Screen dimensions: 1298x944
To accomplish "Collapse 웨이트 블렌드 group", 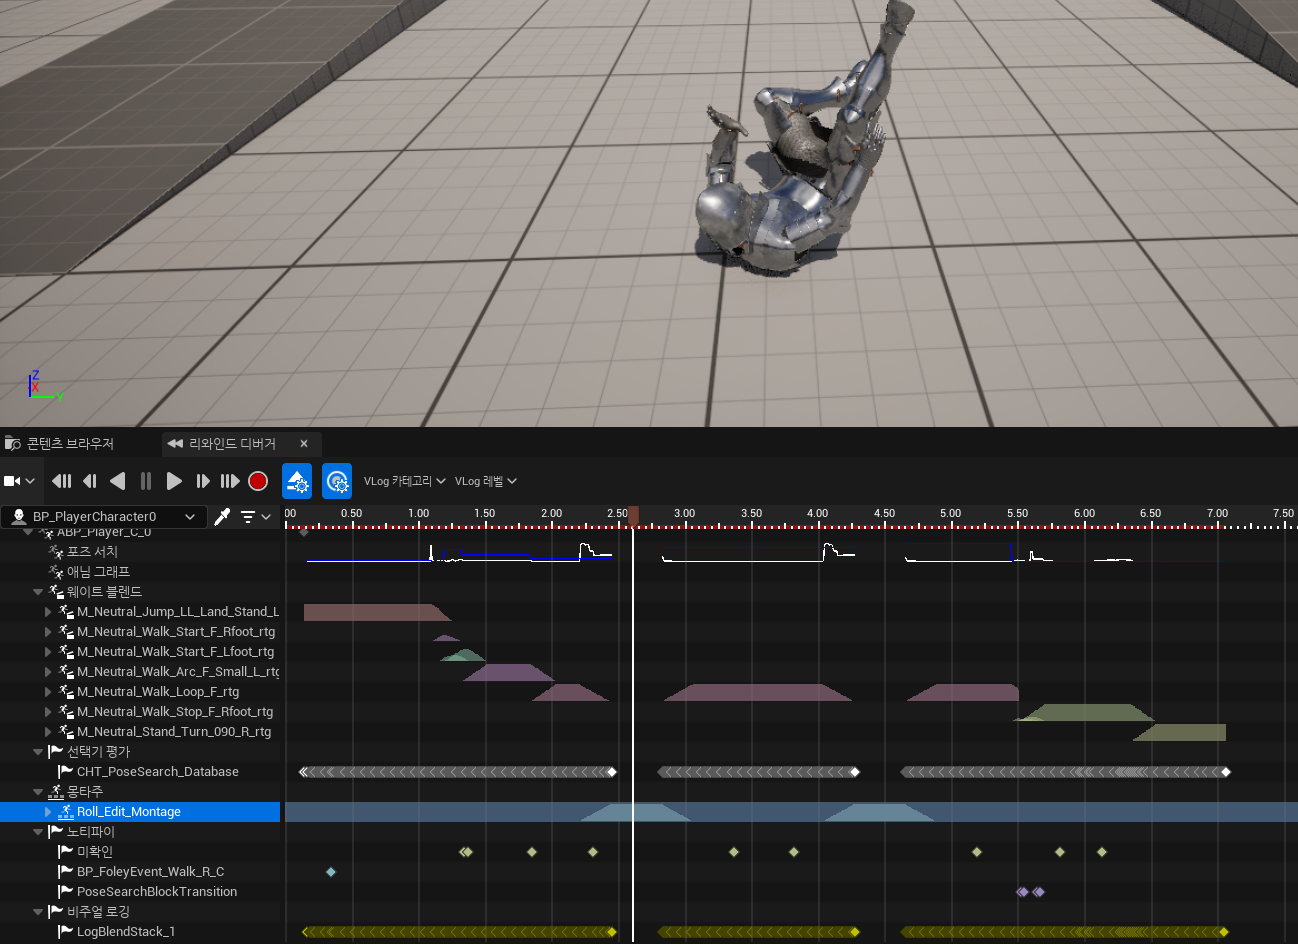I will (38, 591).
